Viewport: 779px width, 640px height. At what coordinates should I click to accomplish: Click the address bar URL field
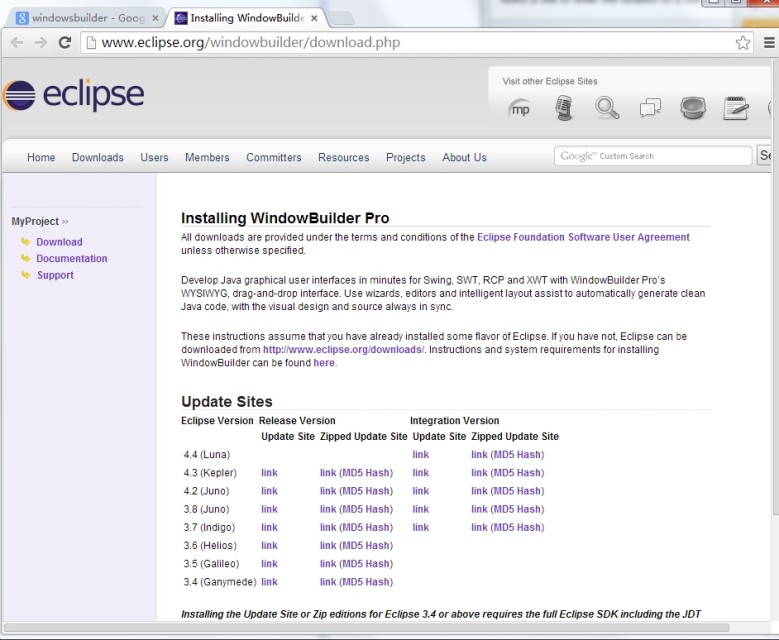[x=407, y=43]
